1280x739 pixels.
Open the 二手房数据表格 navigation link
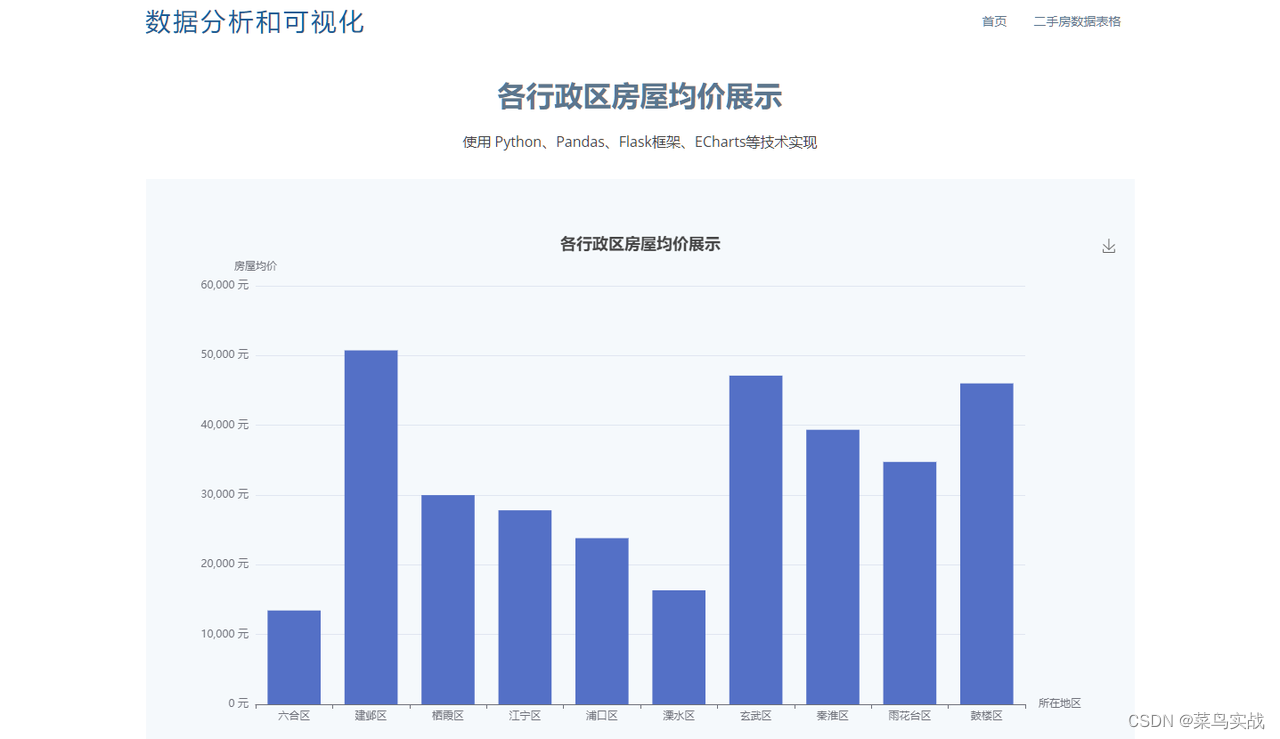coord(1077,21)
